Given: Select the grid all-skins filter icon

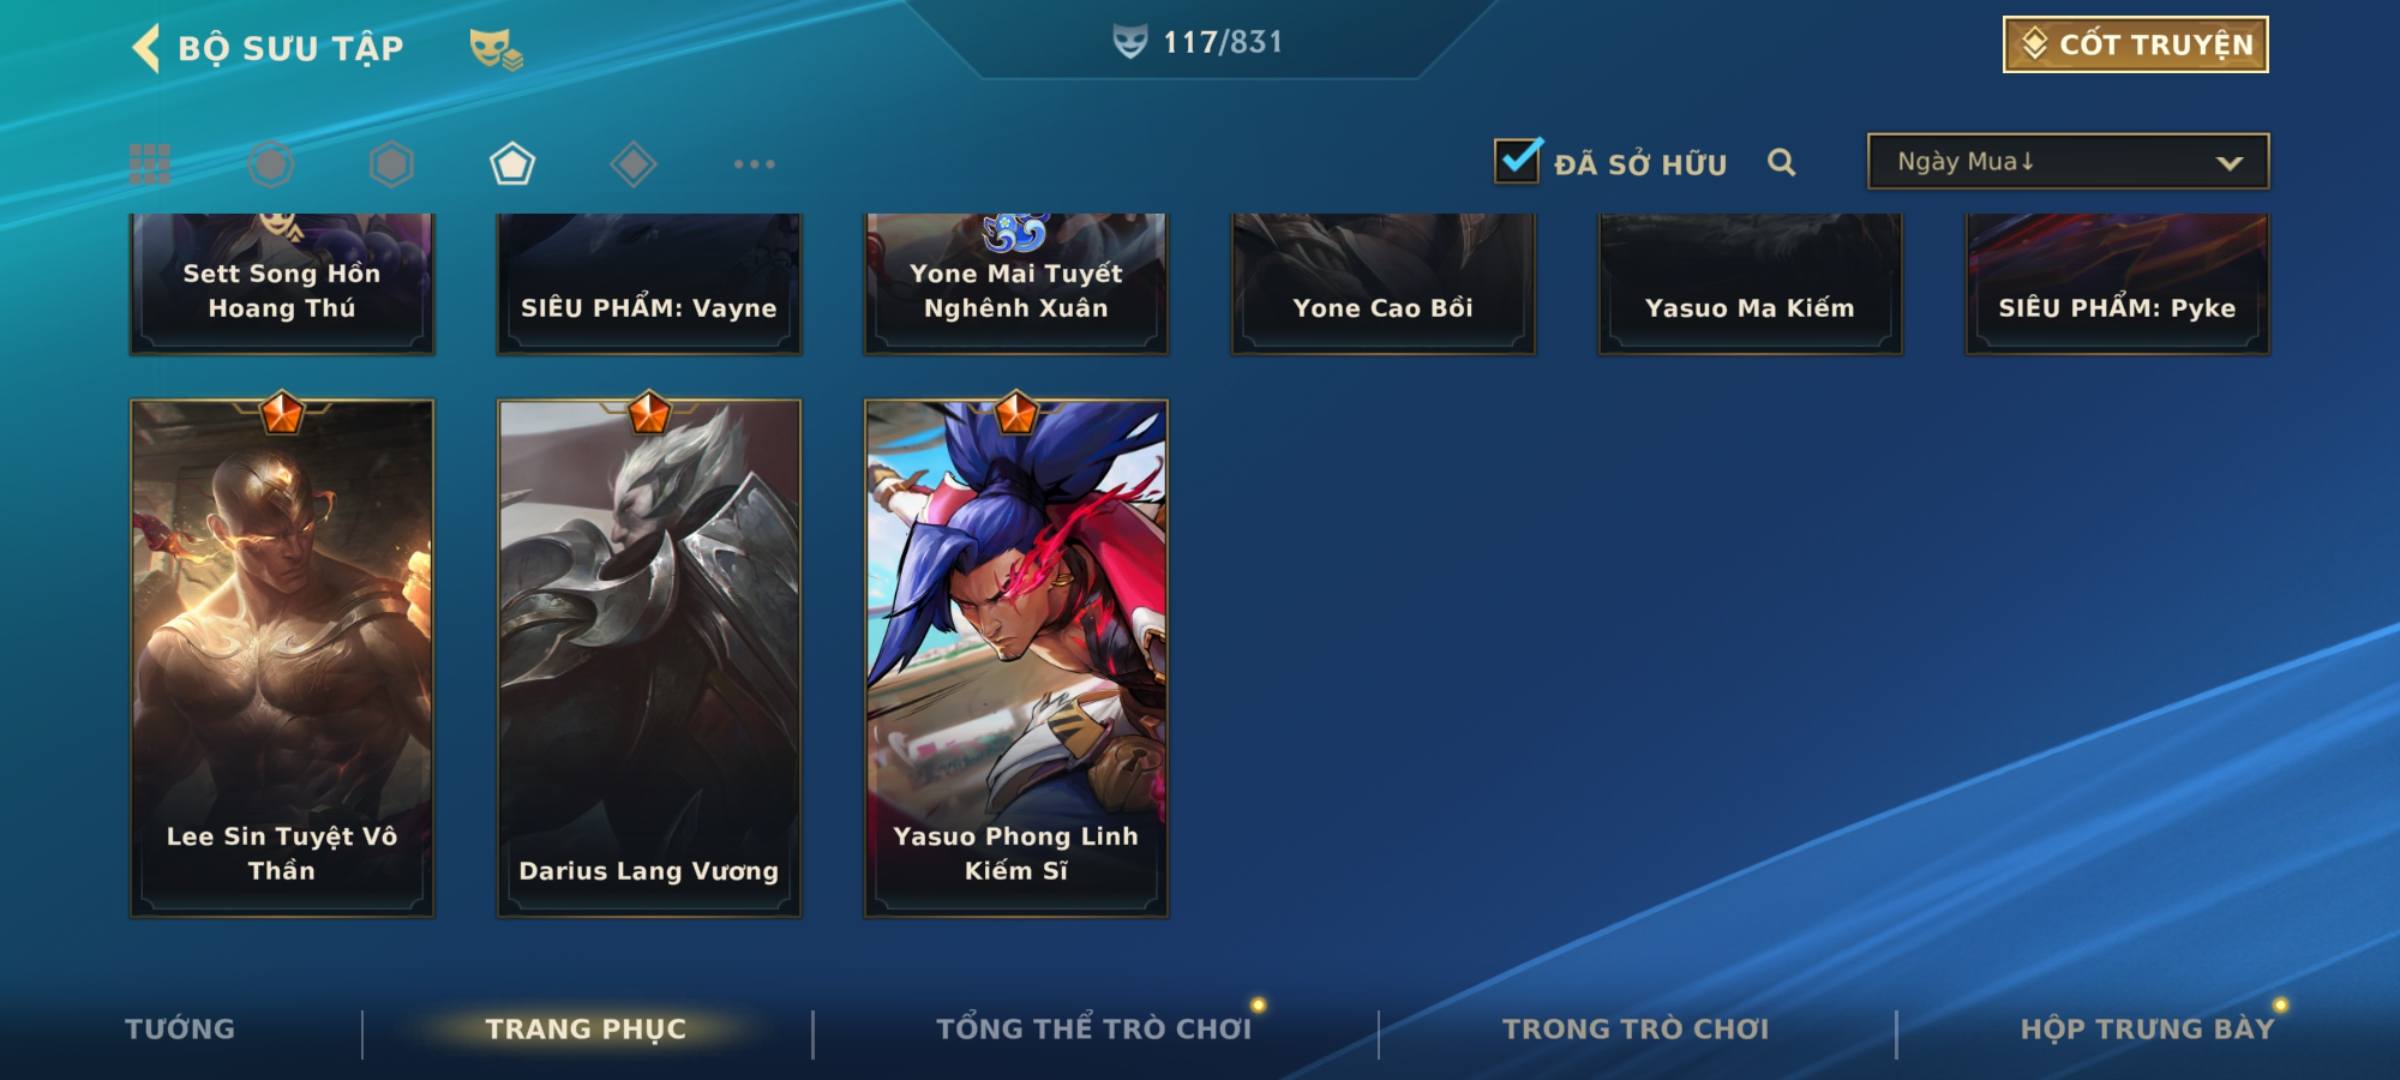Looking at the screenshot, I should coord(150,164).
